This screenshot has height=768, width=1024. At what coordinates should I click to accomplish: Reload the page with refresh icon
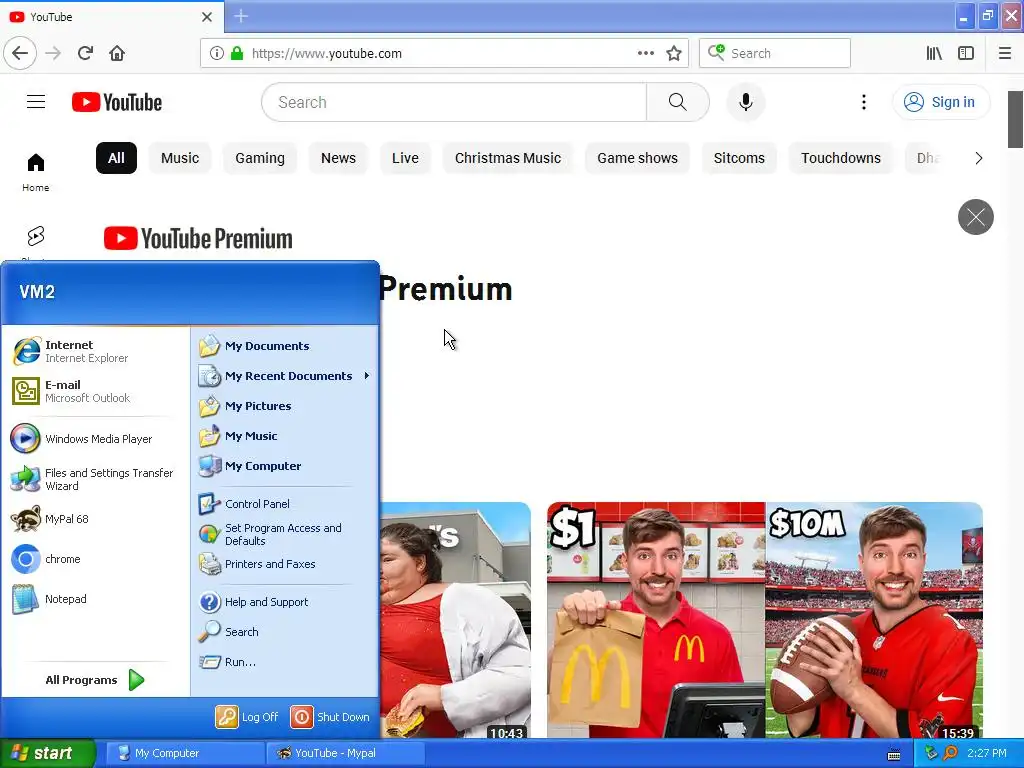[x=85, y=53]
